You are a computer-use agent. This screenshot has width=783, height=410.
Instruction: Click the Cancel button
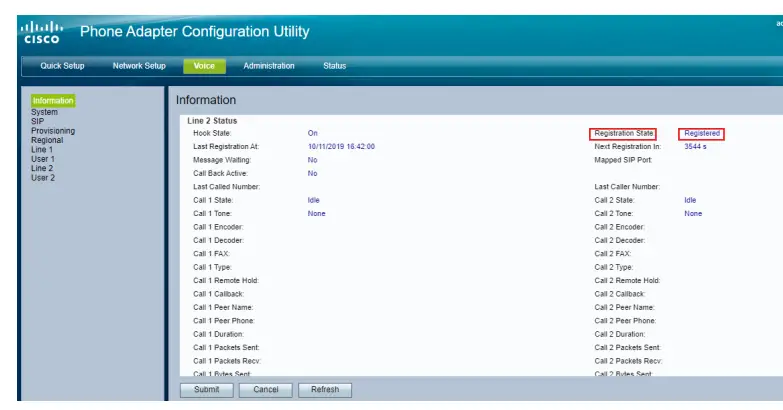(x=266, y=390)
